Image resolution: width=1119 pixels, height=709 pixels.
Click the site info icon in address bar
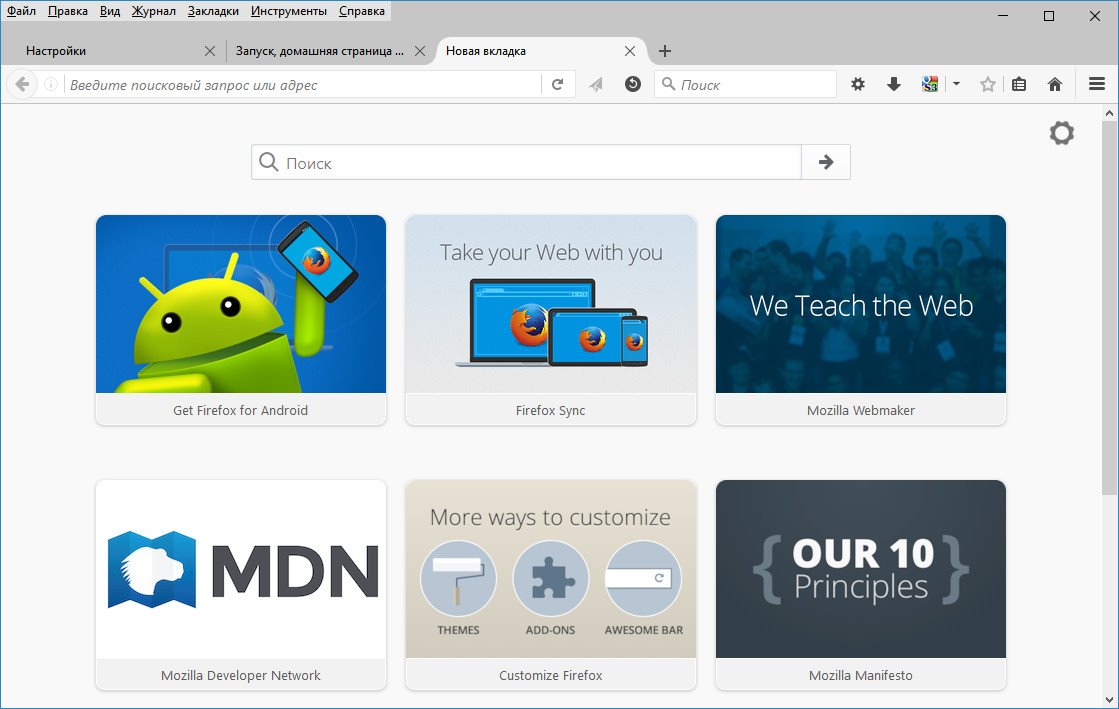click(51, 84)
